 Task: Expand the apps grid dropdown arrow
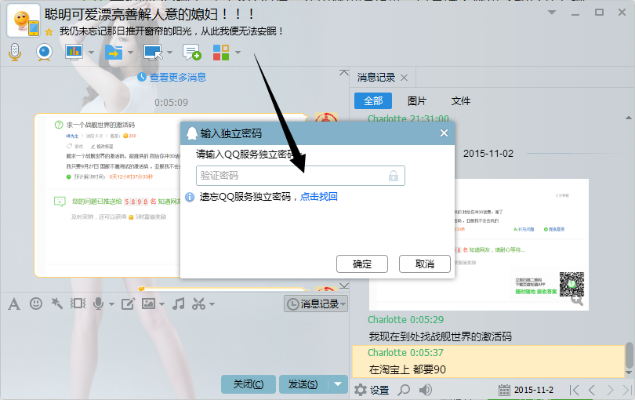[x=238, y=52]
